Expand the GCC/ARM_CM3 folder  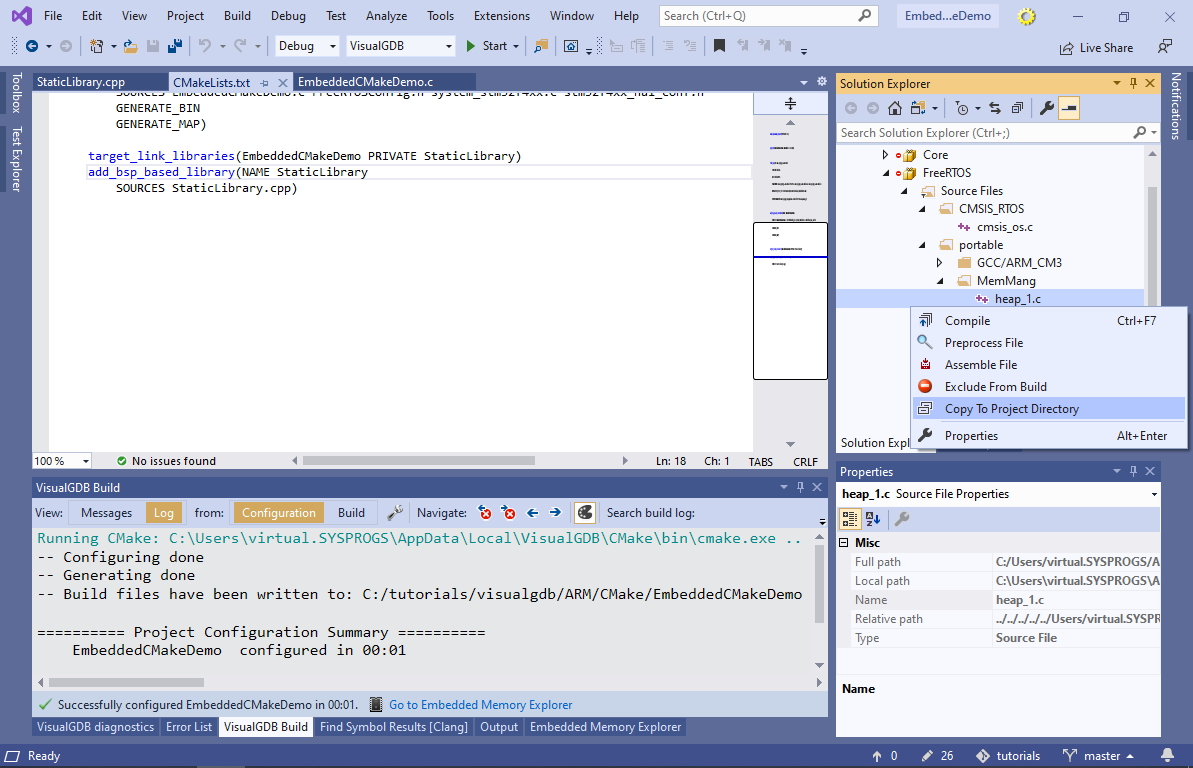click(940, 263)
